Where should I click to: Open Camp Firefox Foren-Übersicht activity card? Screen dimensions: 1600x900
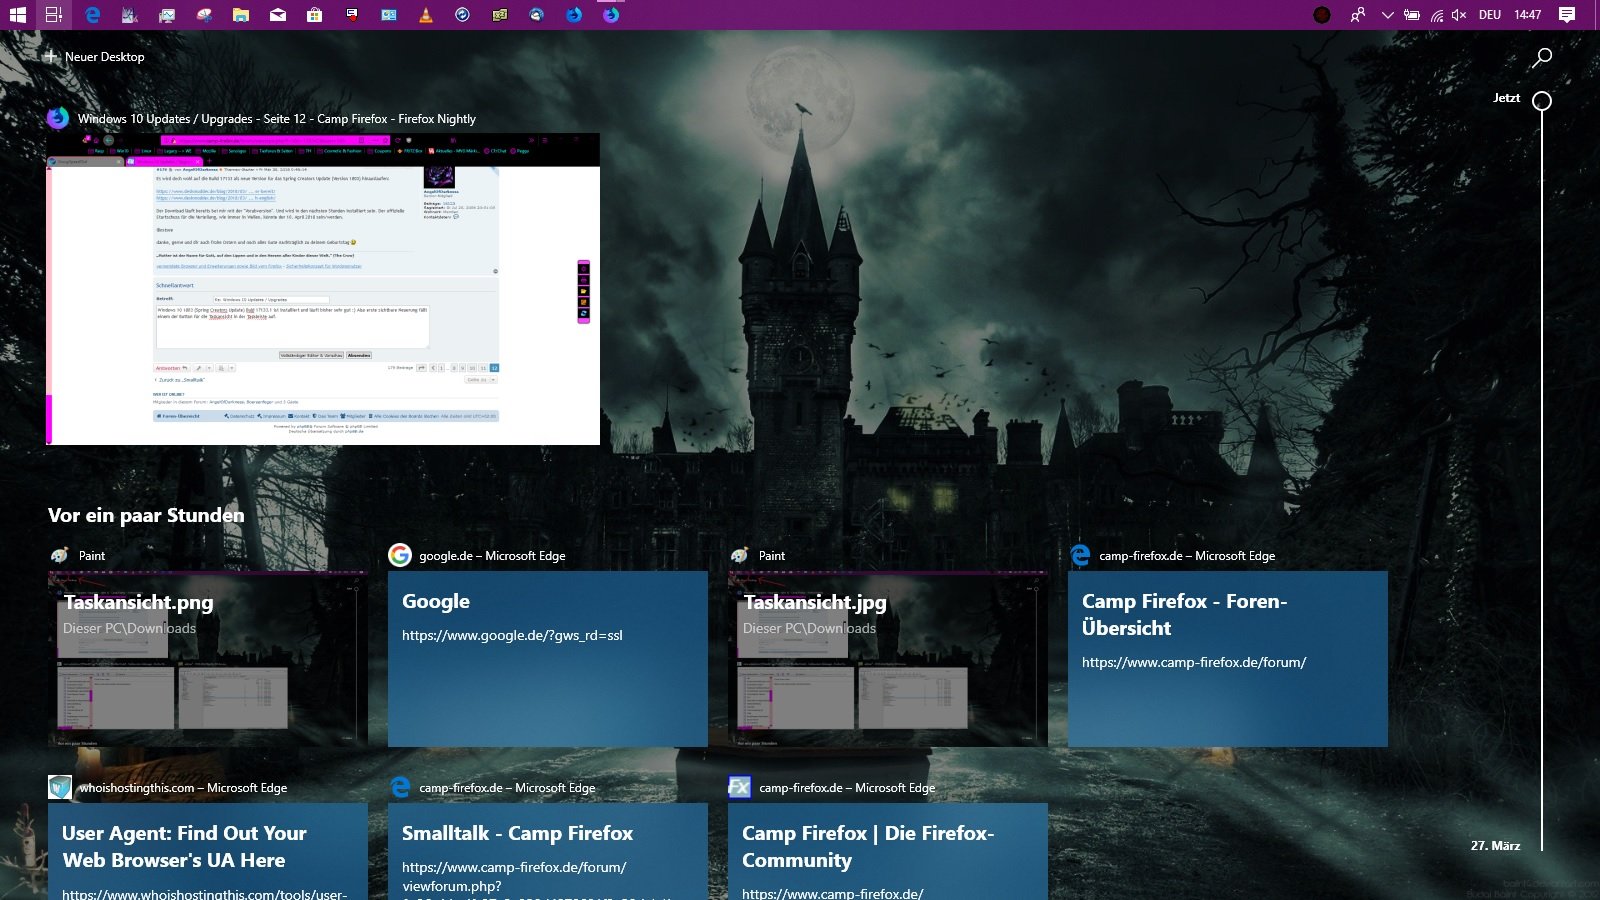click(1227, 658)
